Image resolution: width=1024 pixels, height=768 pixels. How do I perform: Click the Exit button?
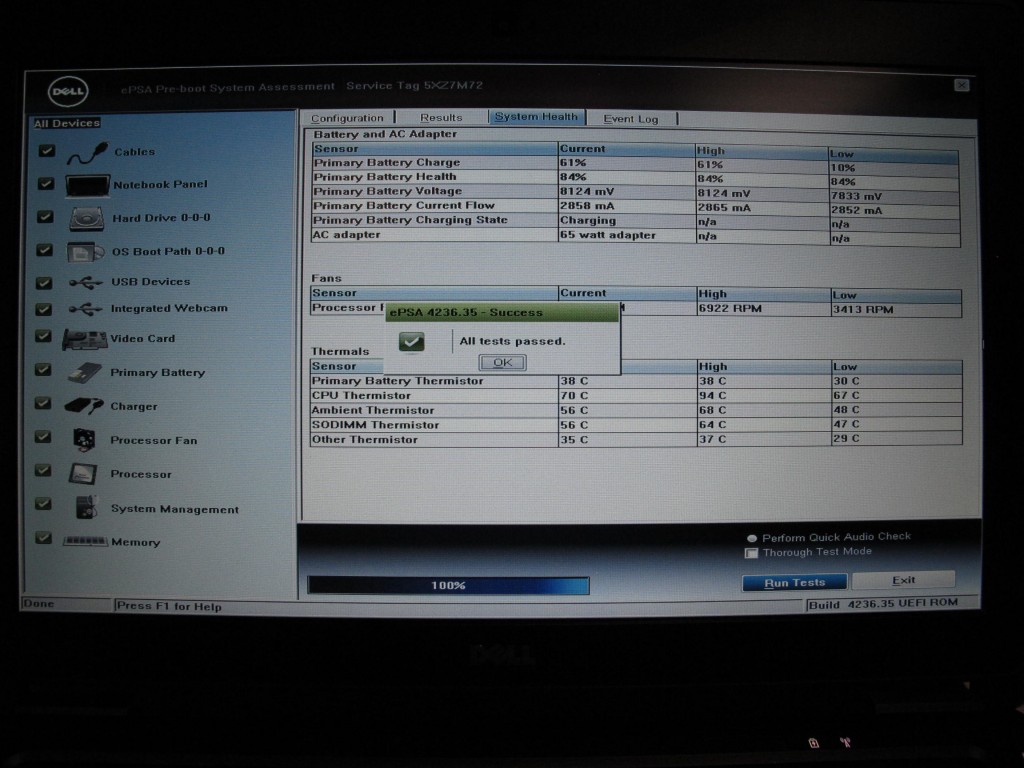tap(903, 580)
